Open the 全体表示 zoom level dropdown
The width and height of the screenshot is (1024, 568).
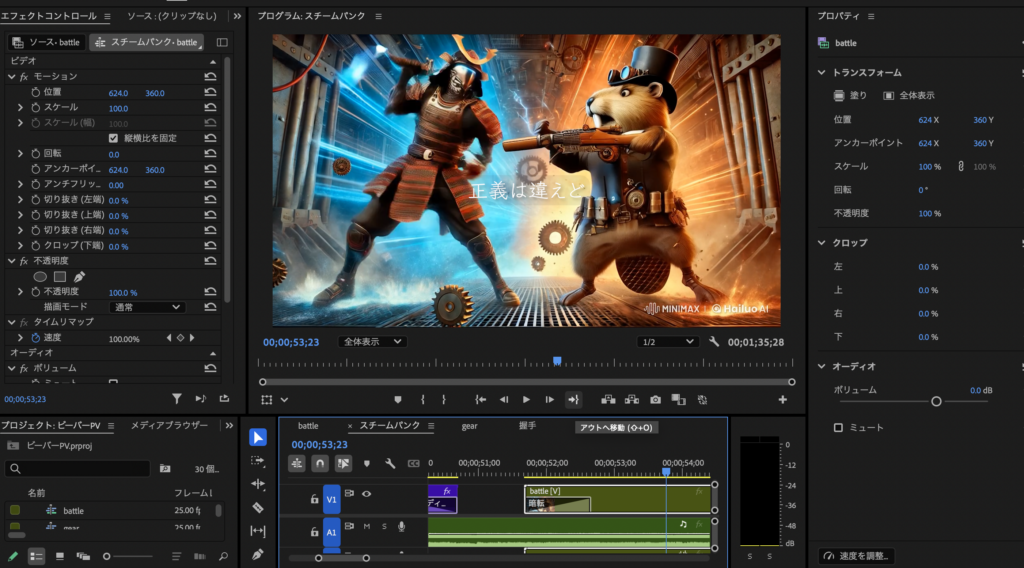[371, 341]
